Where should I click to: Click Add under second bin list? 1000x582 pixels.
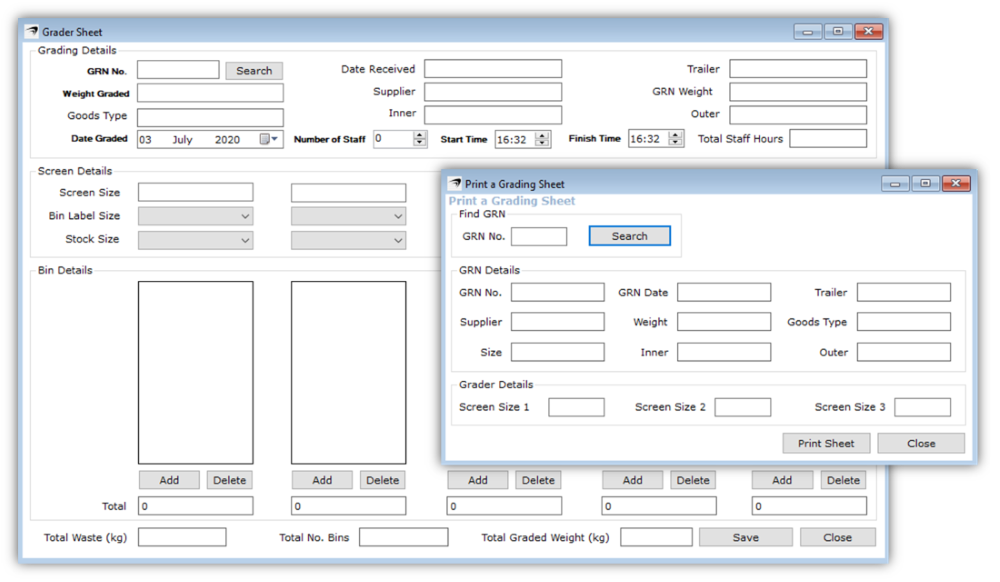[322, 480]
